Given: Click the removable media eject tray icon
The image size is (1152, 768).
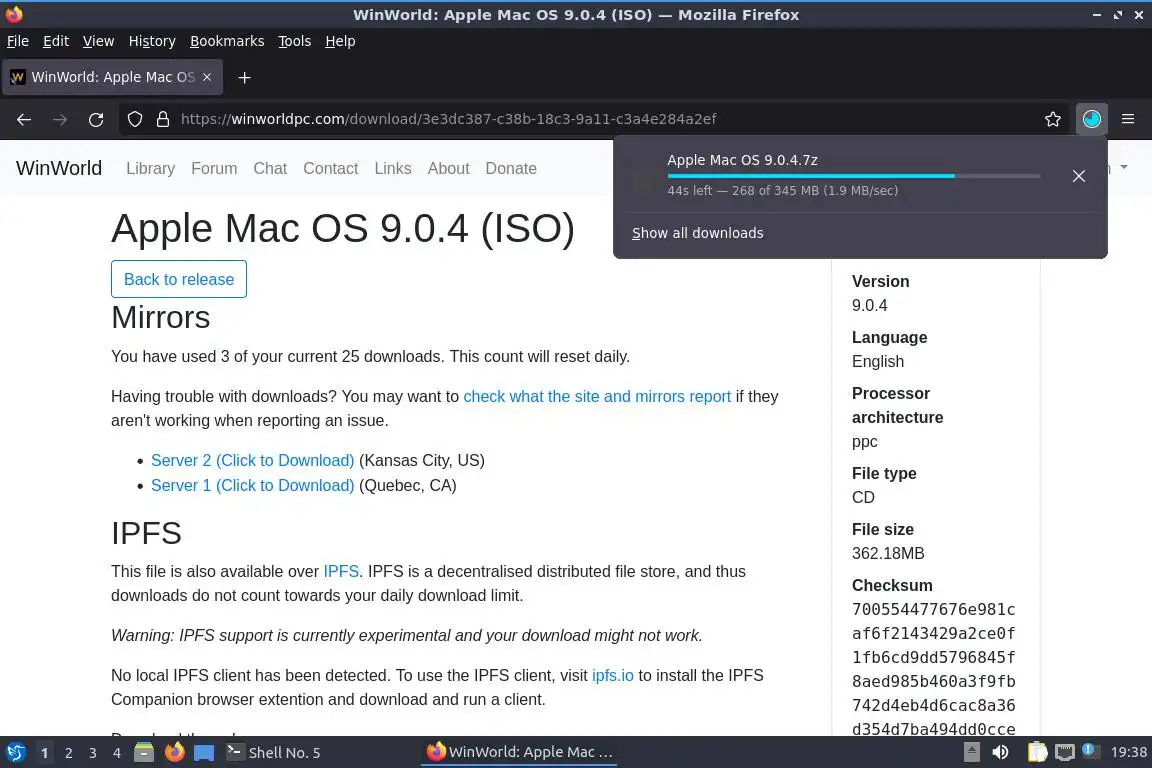Looking at the screenshot, I should (x=971, y=752).
